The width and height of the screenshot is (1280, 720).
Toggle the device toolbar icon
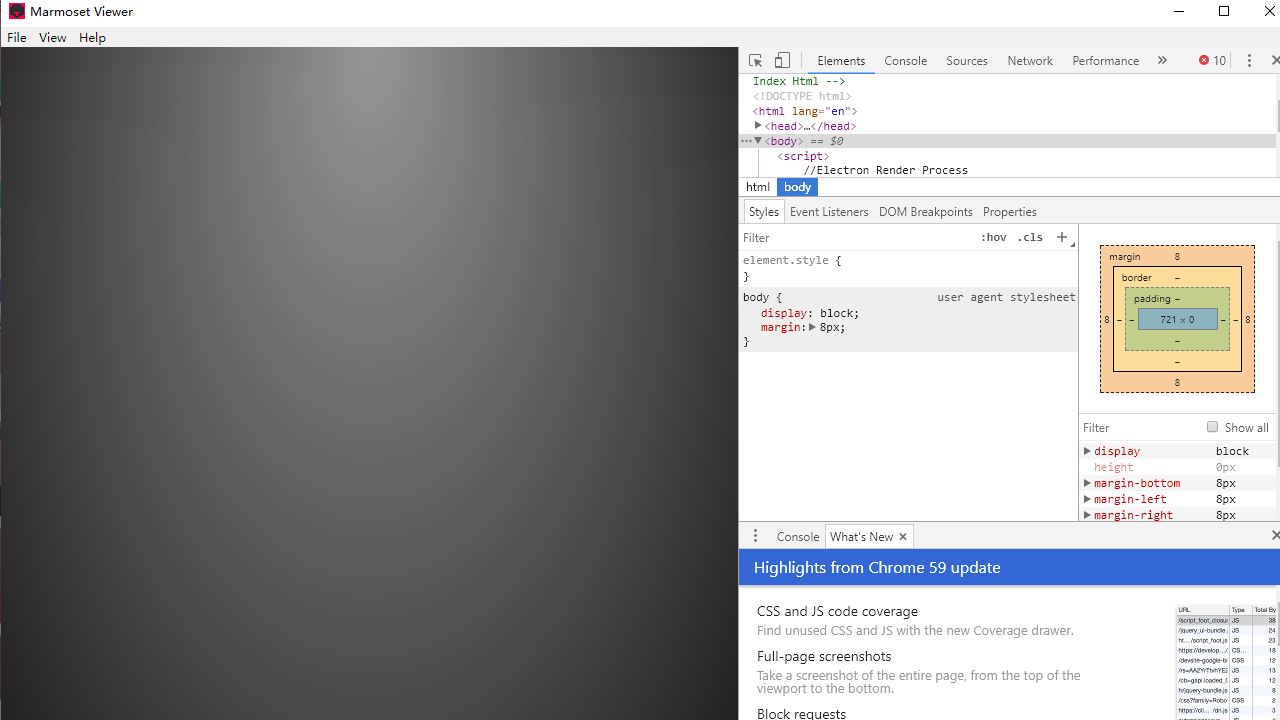tap(783, 60)
